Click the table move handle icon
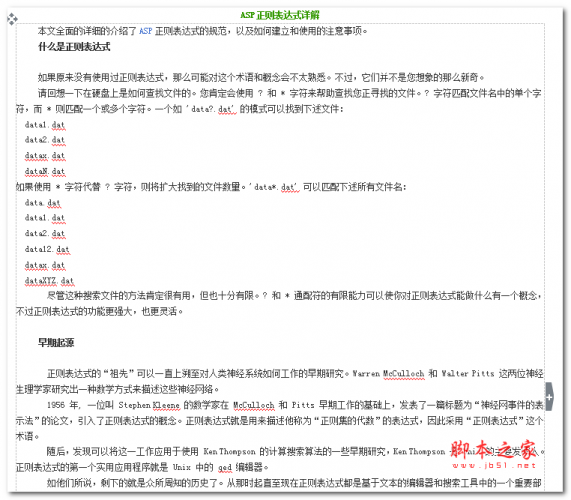The width and height of the screenshot is (571, 500). (x=12, y=19)
